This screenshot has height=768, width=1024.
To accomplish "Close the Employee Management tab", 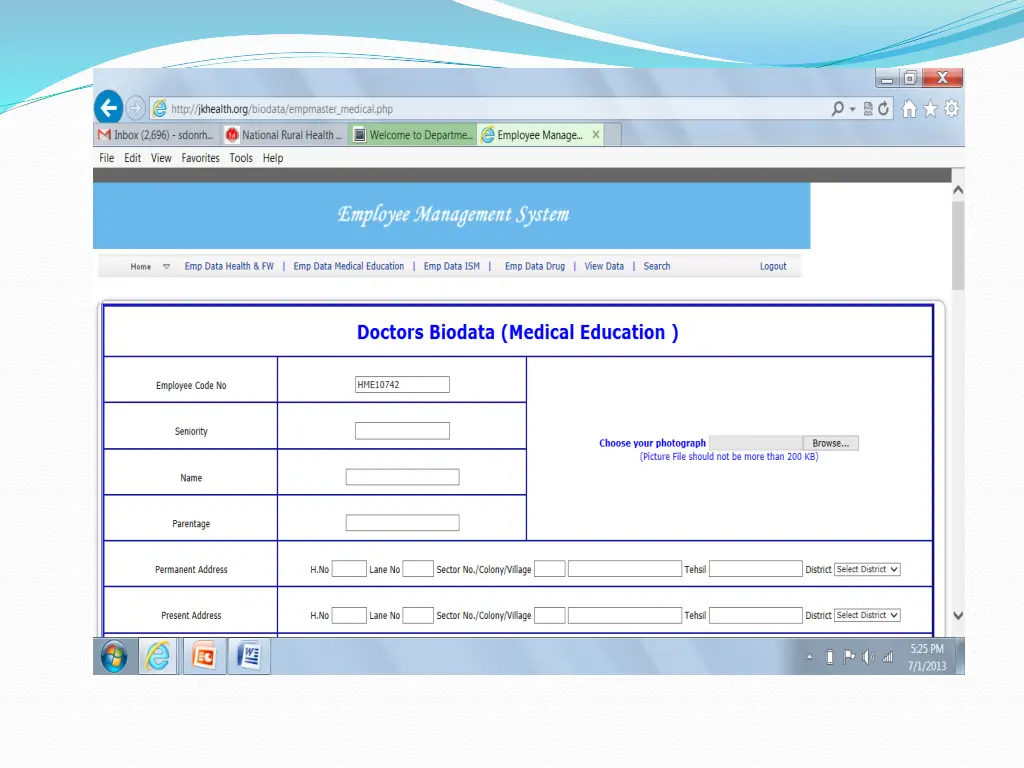I will coord(596,135).
